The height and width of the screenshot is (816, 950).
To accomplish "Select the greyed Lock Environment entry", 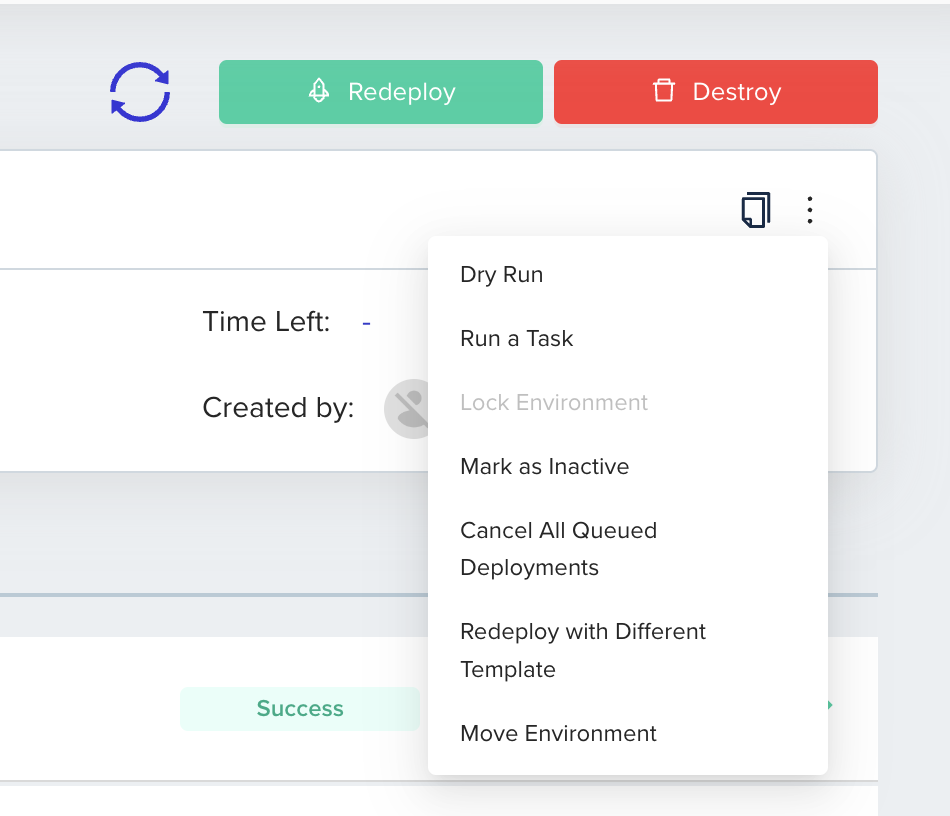I will point(628,402).
